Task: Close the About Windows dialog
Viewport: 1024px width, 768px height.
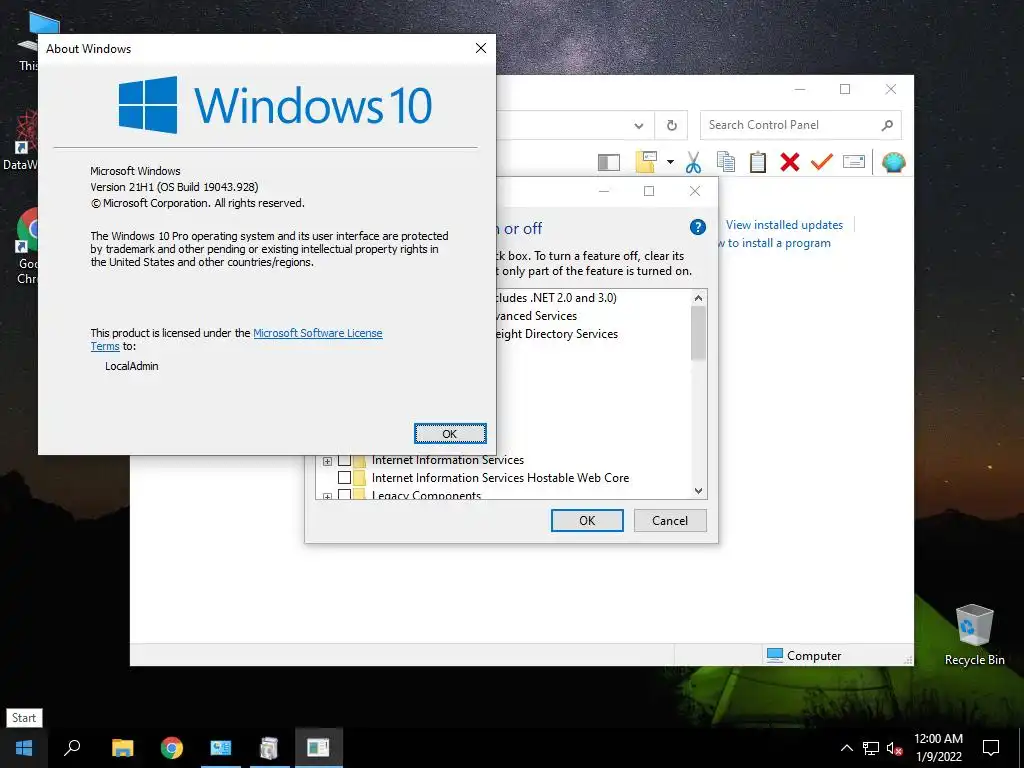Action: pos(481,48)
